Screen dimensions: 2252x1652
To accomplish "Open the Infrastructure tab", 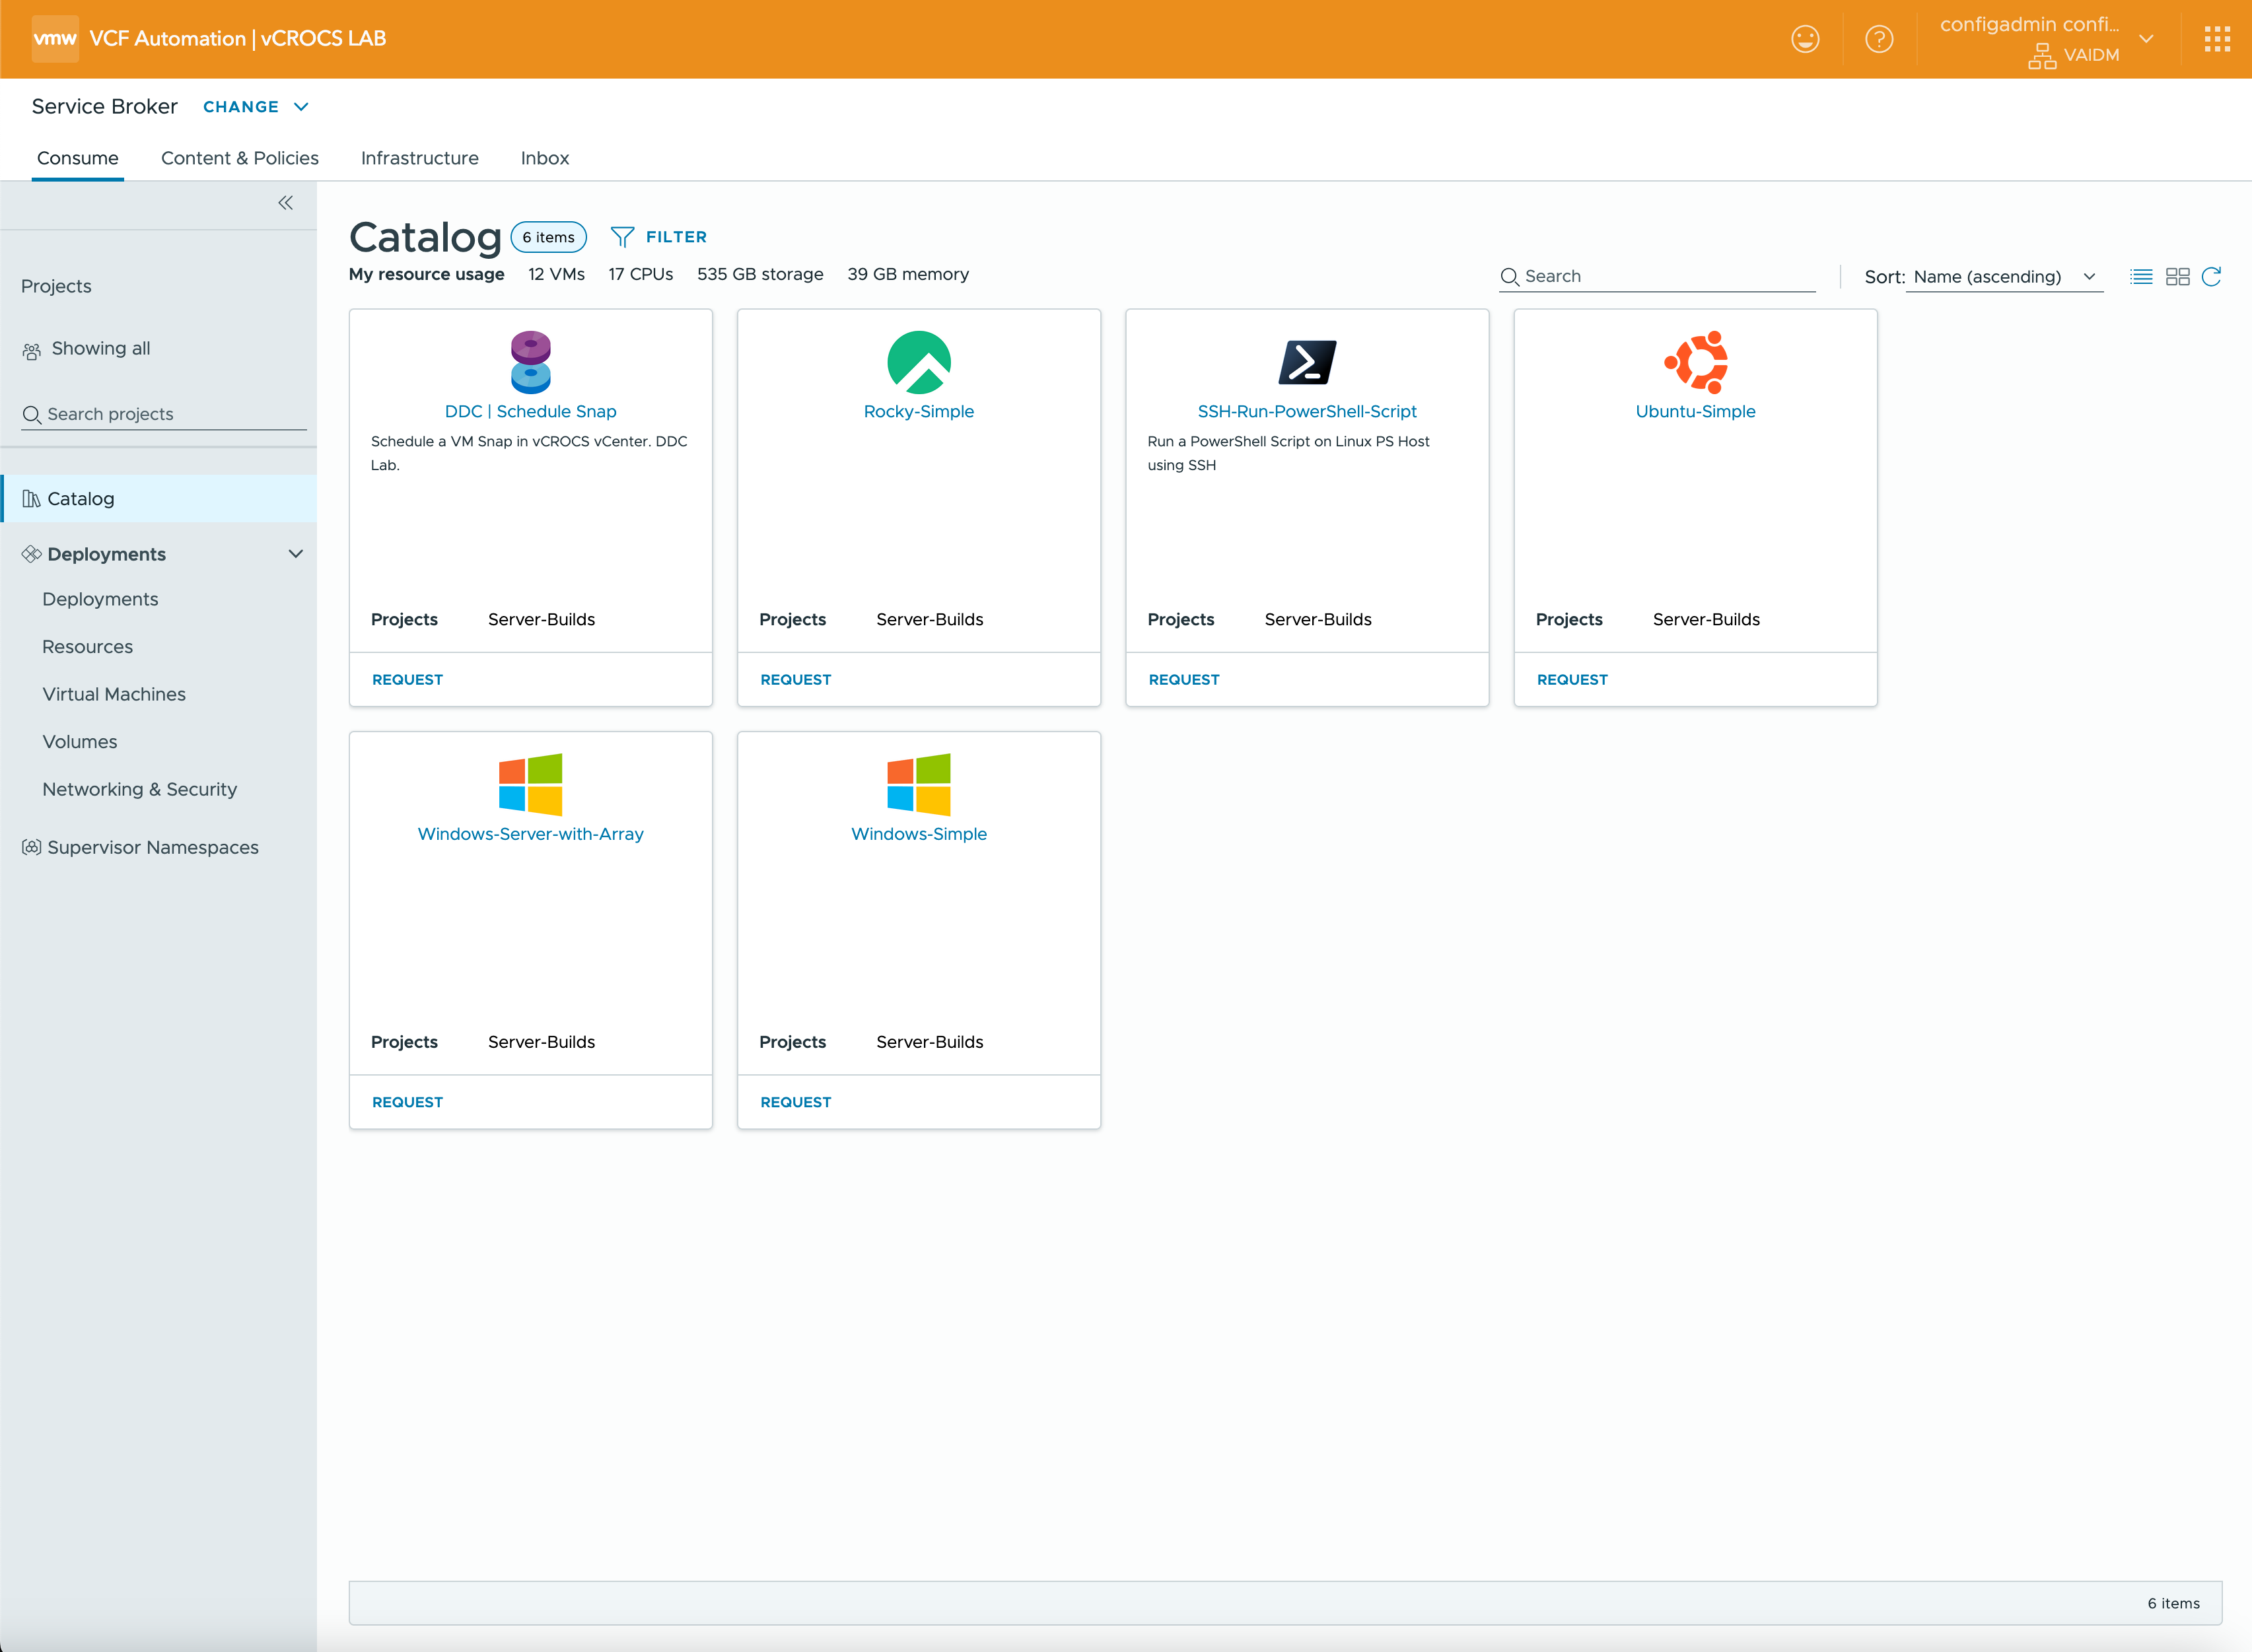I will click(x=419, y=158).
